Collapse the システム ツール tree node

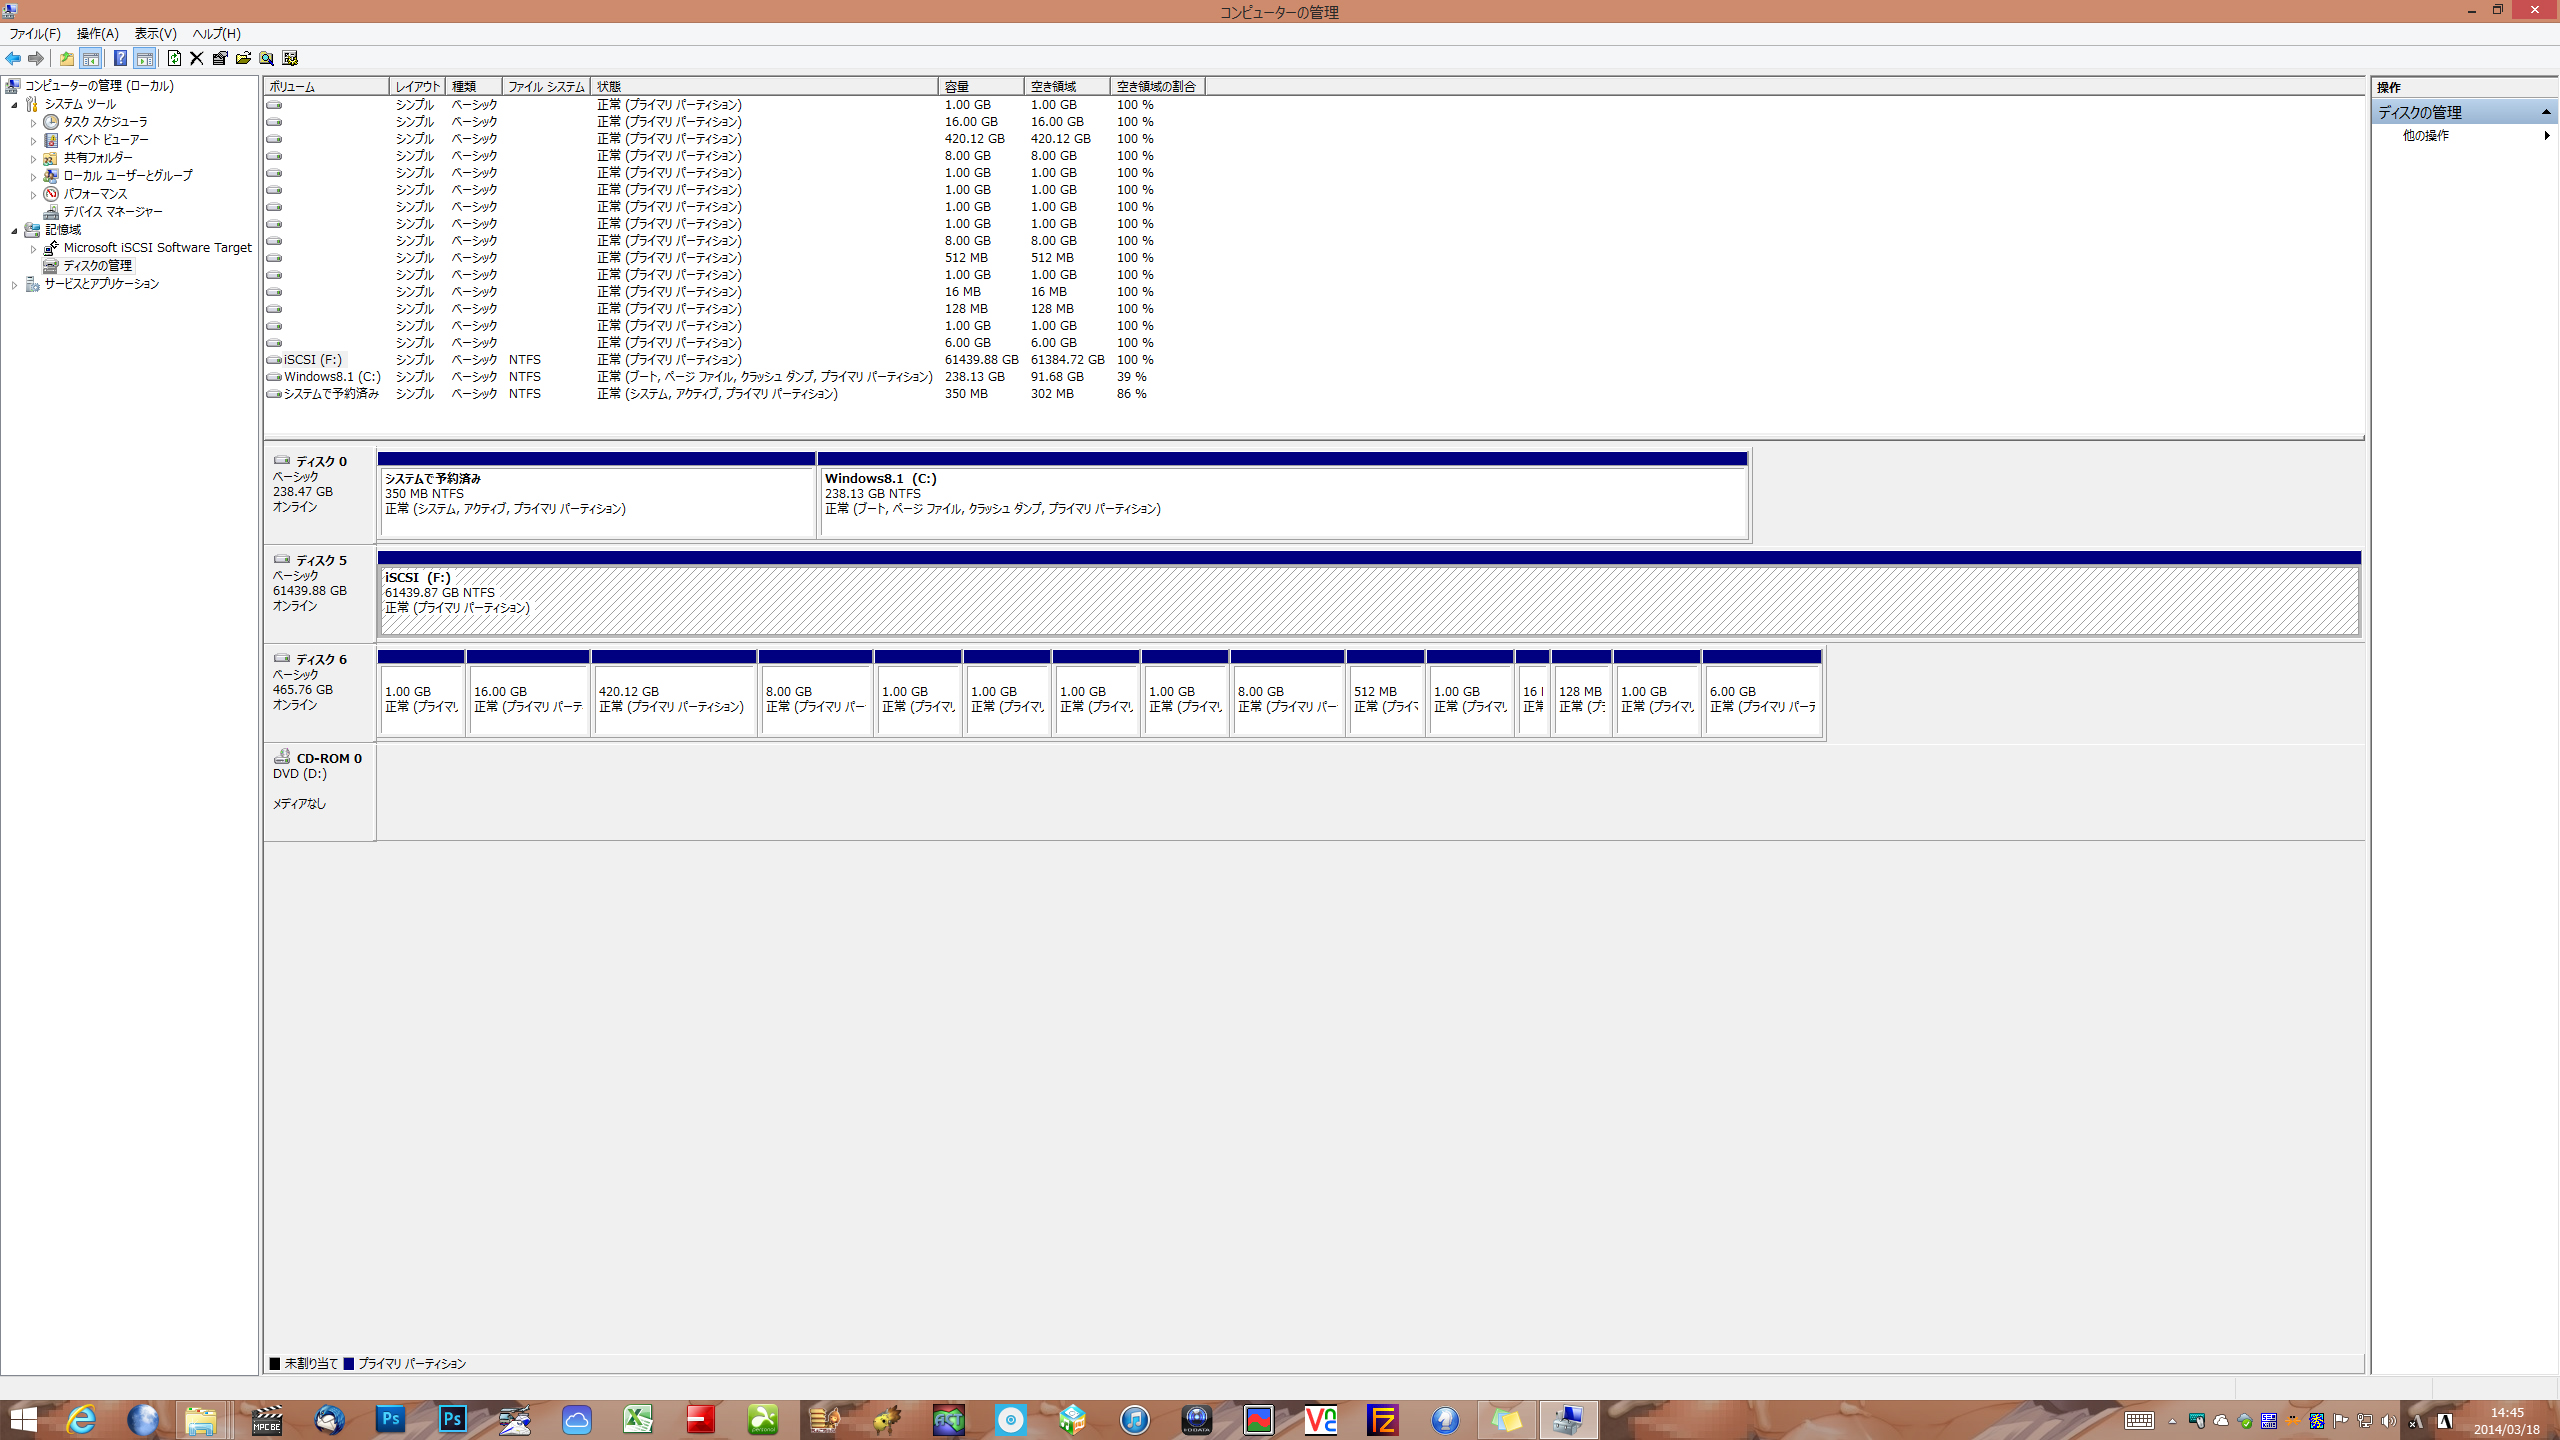pos(15,105)
